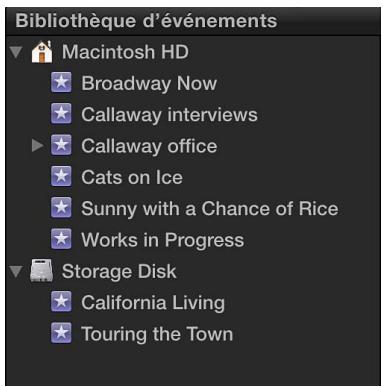384x387 pixels.
Task: Expand the Callaway office event triangle
Action: [x=37, y=145]
